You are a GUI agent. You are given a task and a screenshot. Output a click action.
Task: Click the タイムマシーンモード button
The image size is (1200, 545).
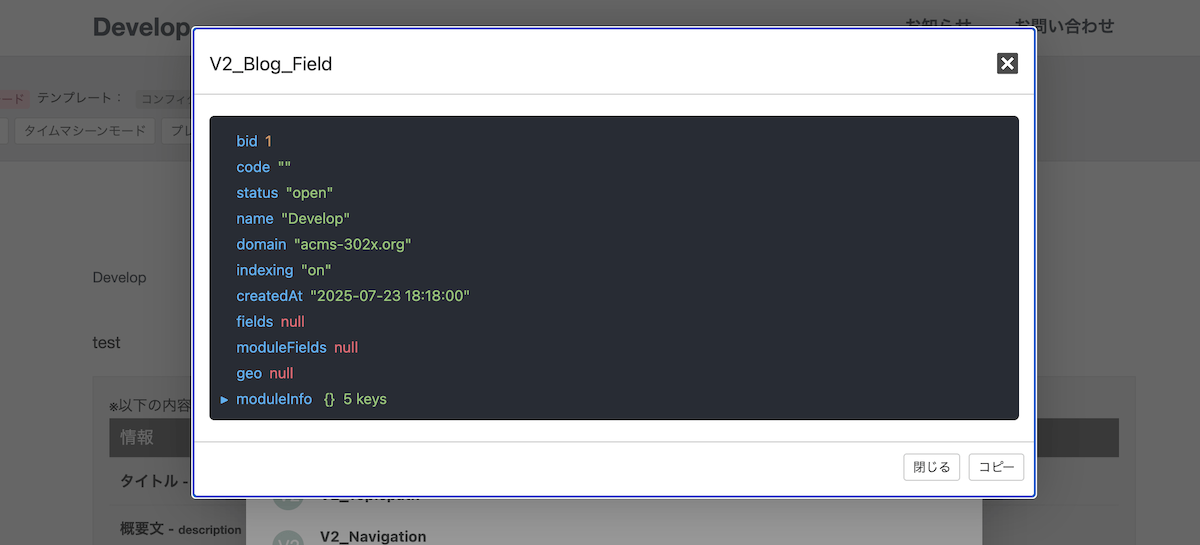[85, 131]
